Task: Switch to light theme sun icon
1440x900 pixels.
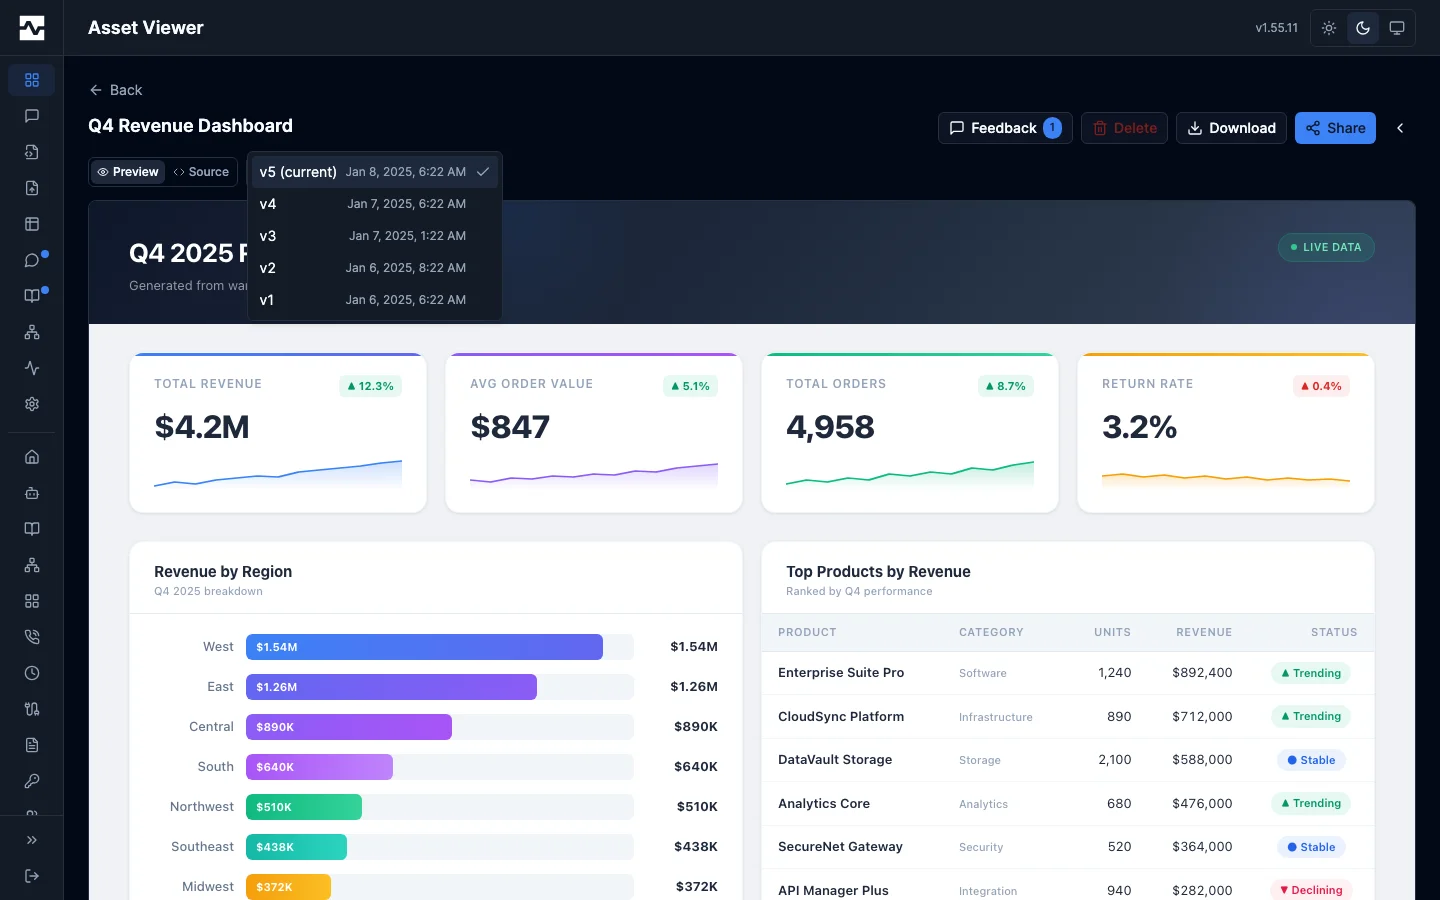Action: [1329, 28]
